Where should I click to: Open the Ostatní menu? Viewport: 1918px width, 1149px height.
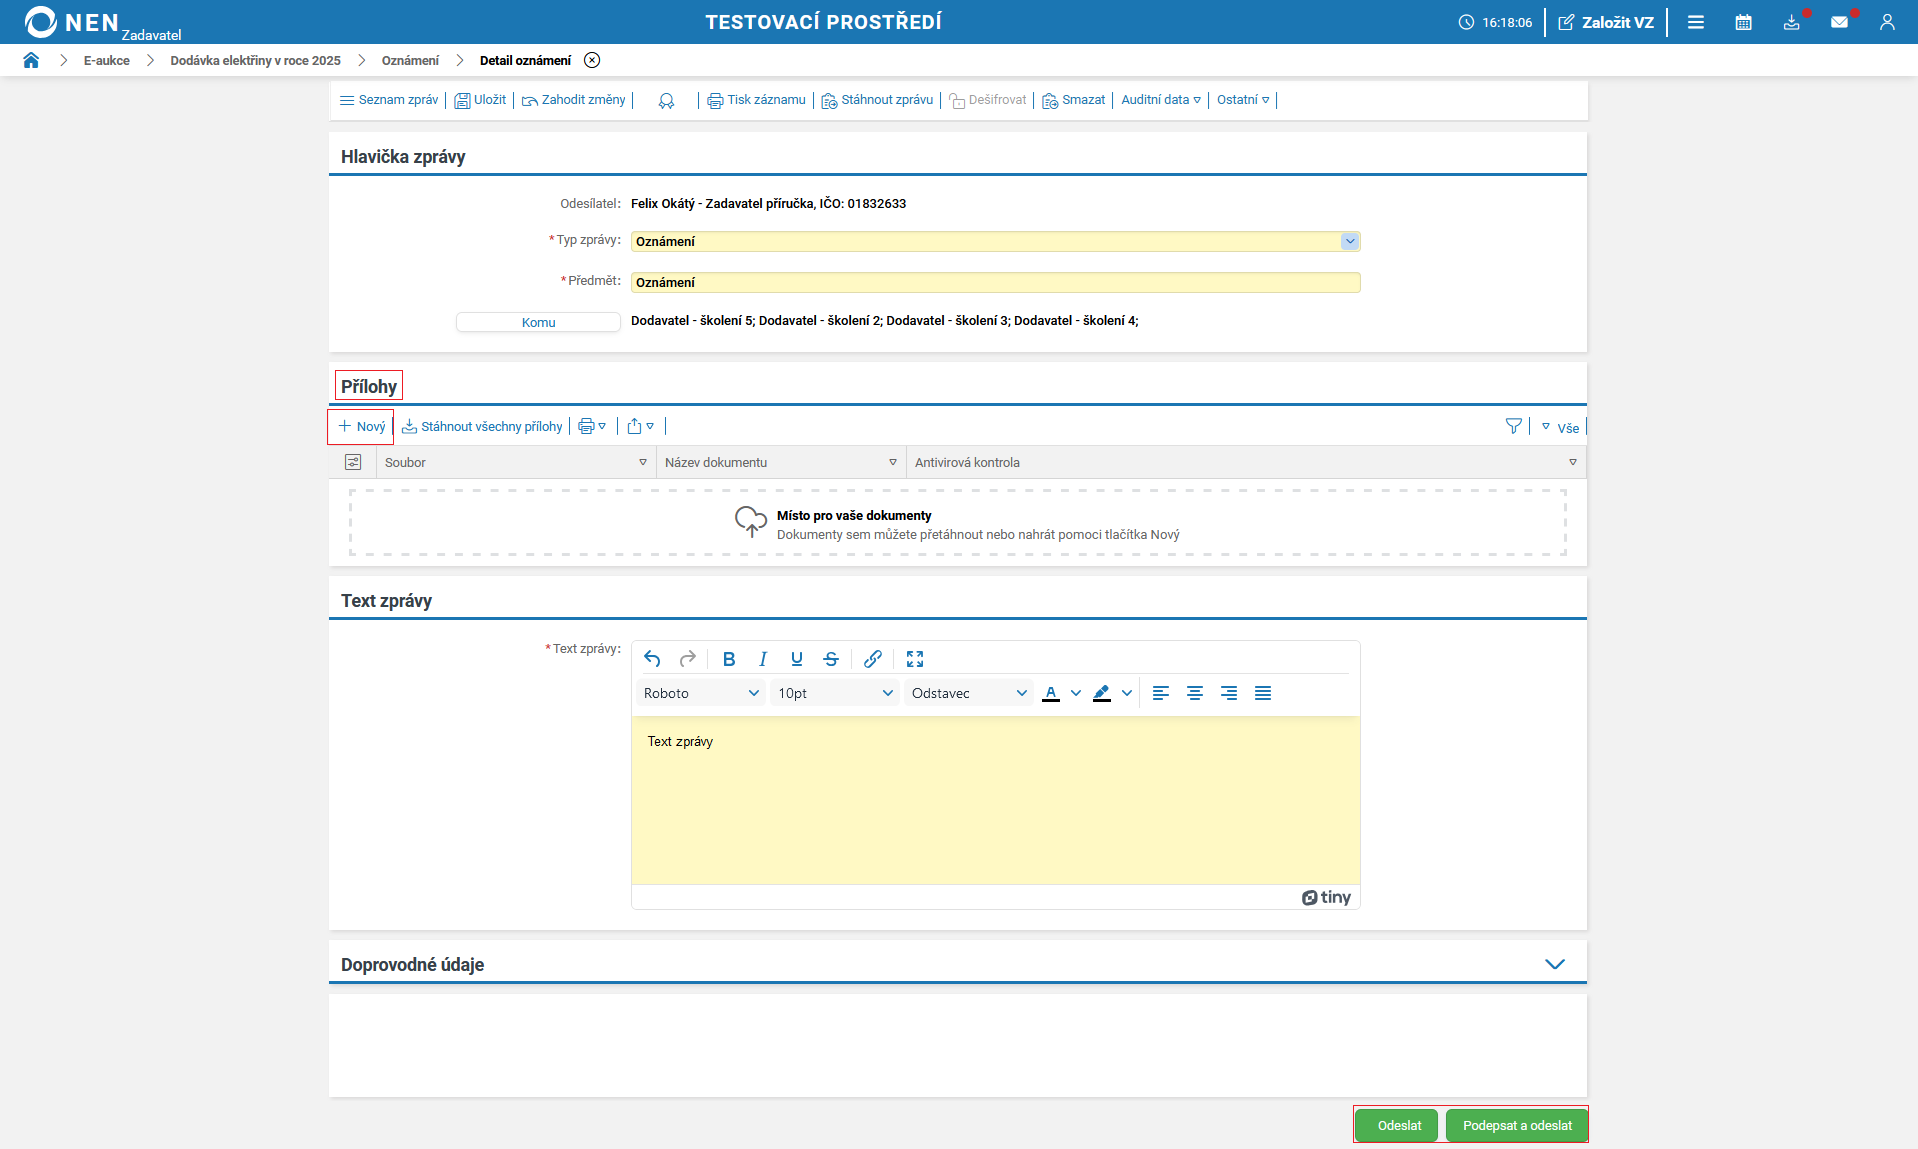[x=1243, y=100]
